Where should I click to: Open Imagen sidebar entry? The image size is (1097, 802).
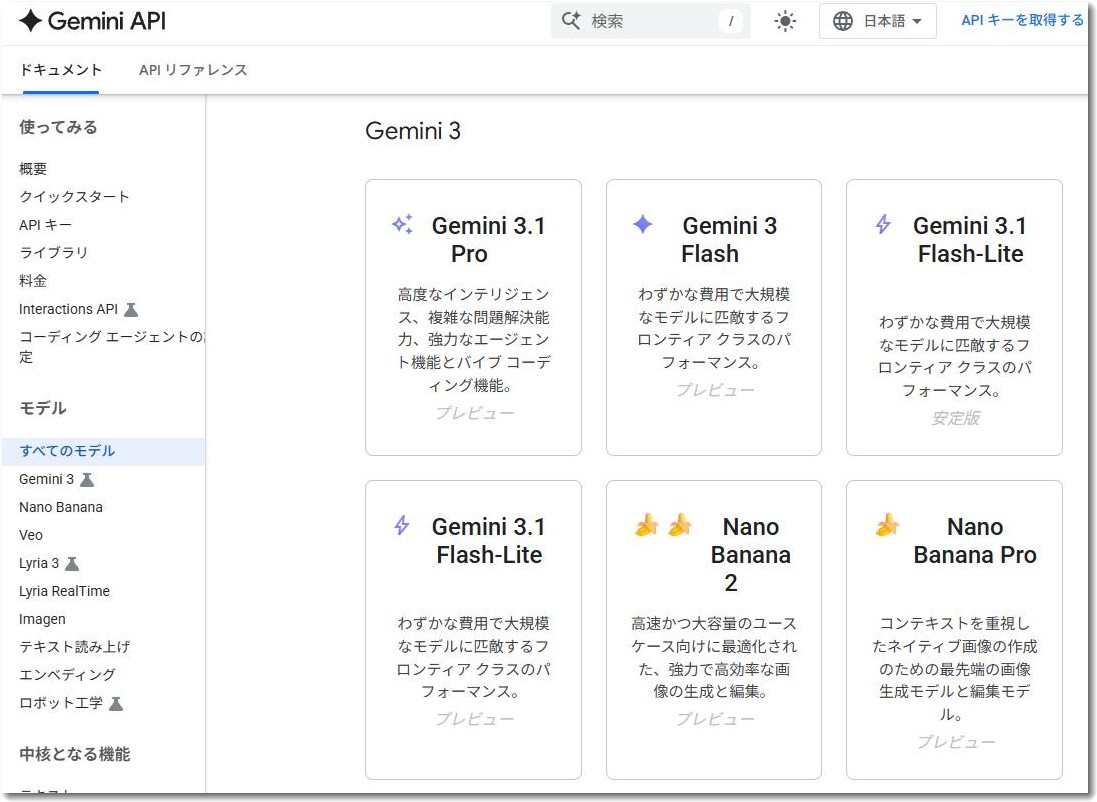42,619
